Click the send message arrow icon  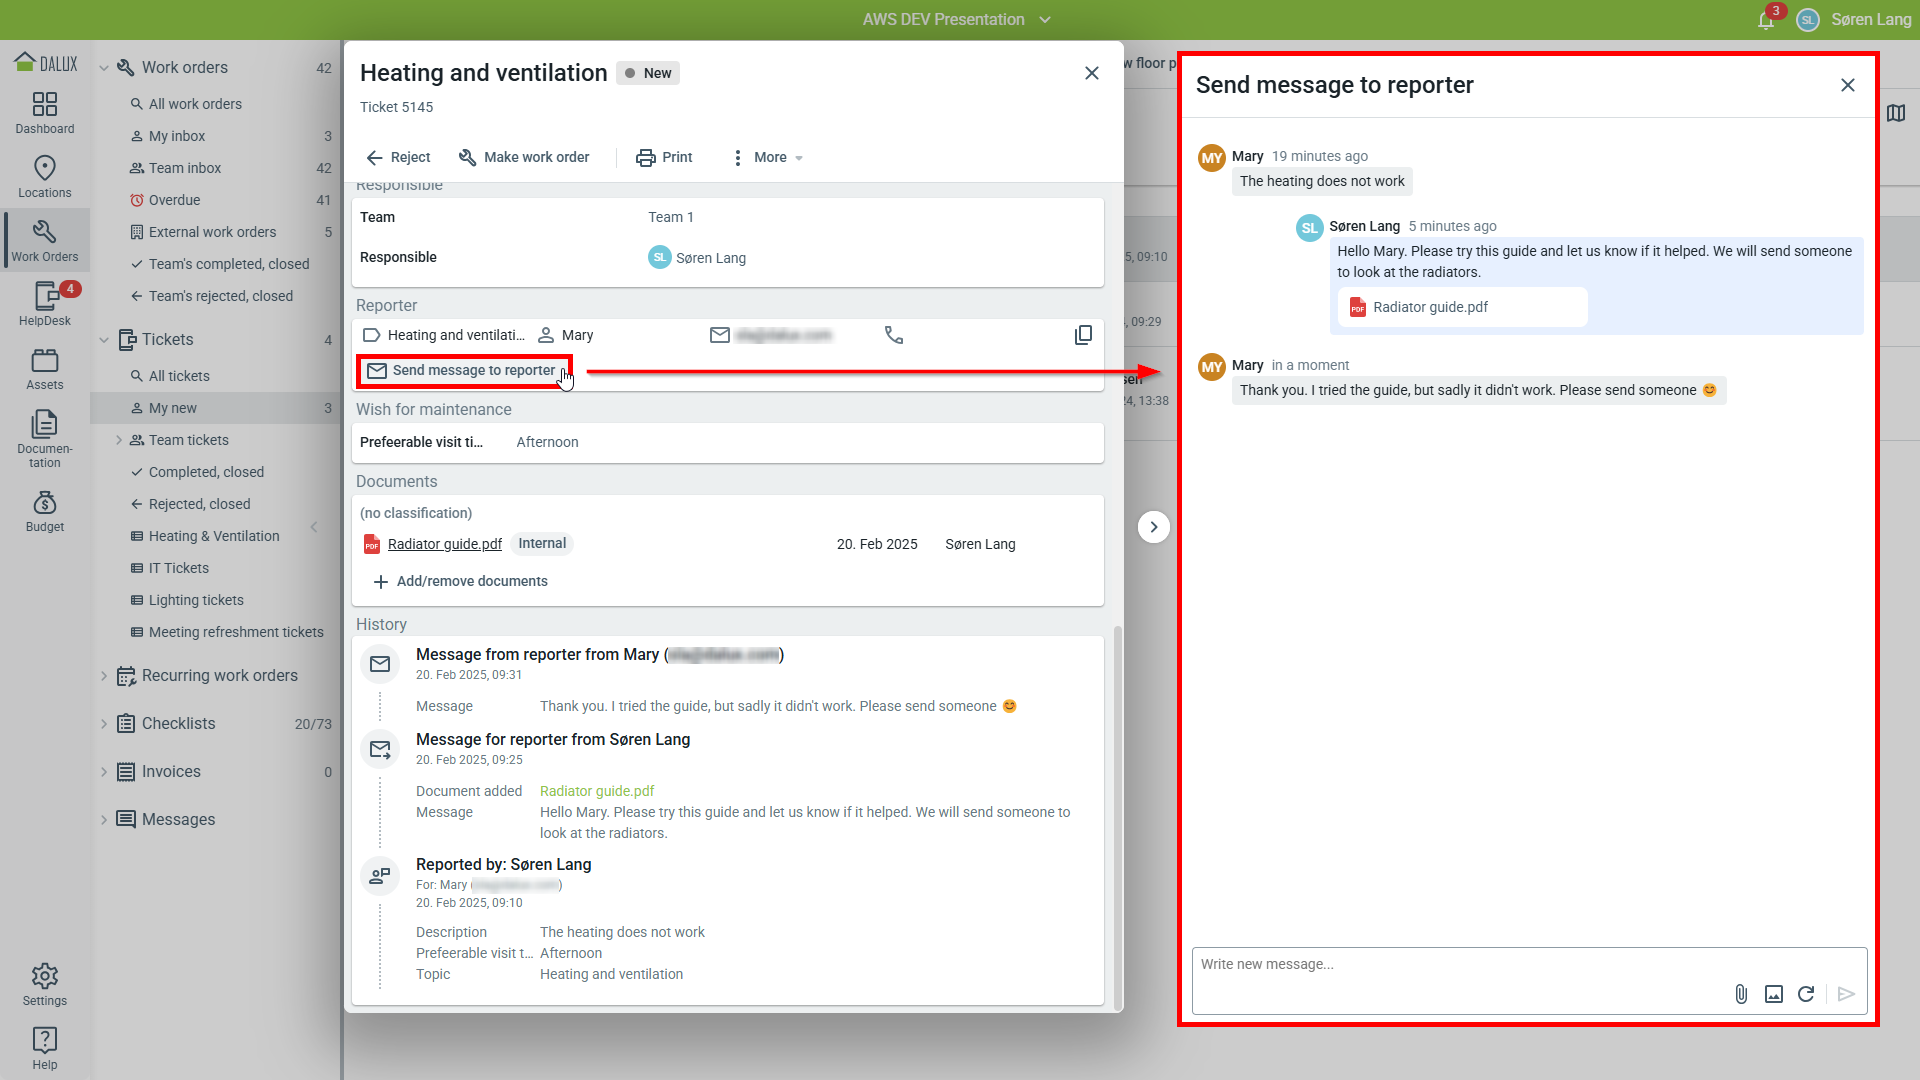pyautogui.click(x=1846, y=994)
